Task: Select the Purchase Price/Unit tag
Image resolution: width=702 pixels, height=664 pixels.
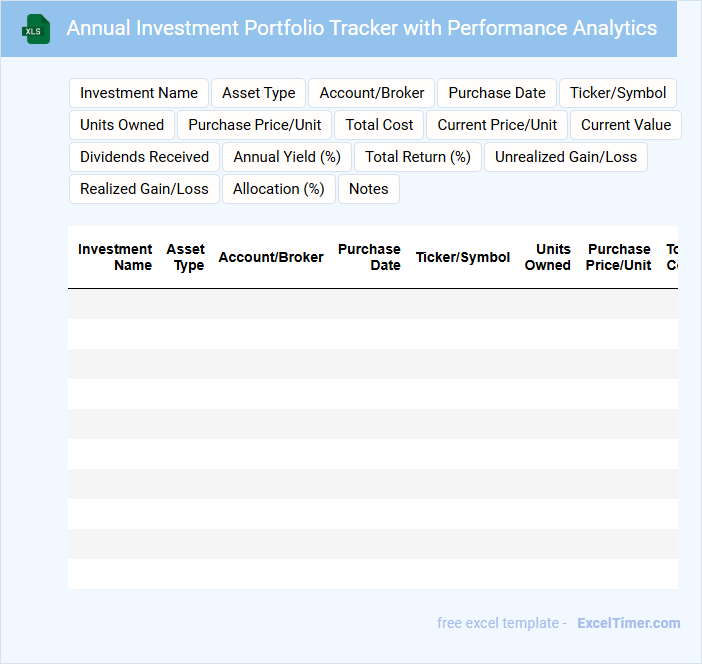Action: tap(255, 125)
